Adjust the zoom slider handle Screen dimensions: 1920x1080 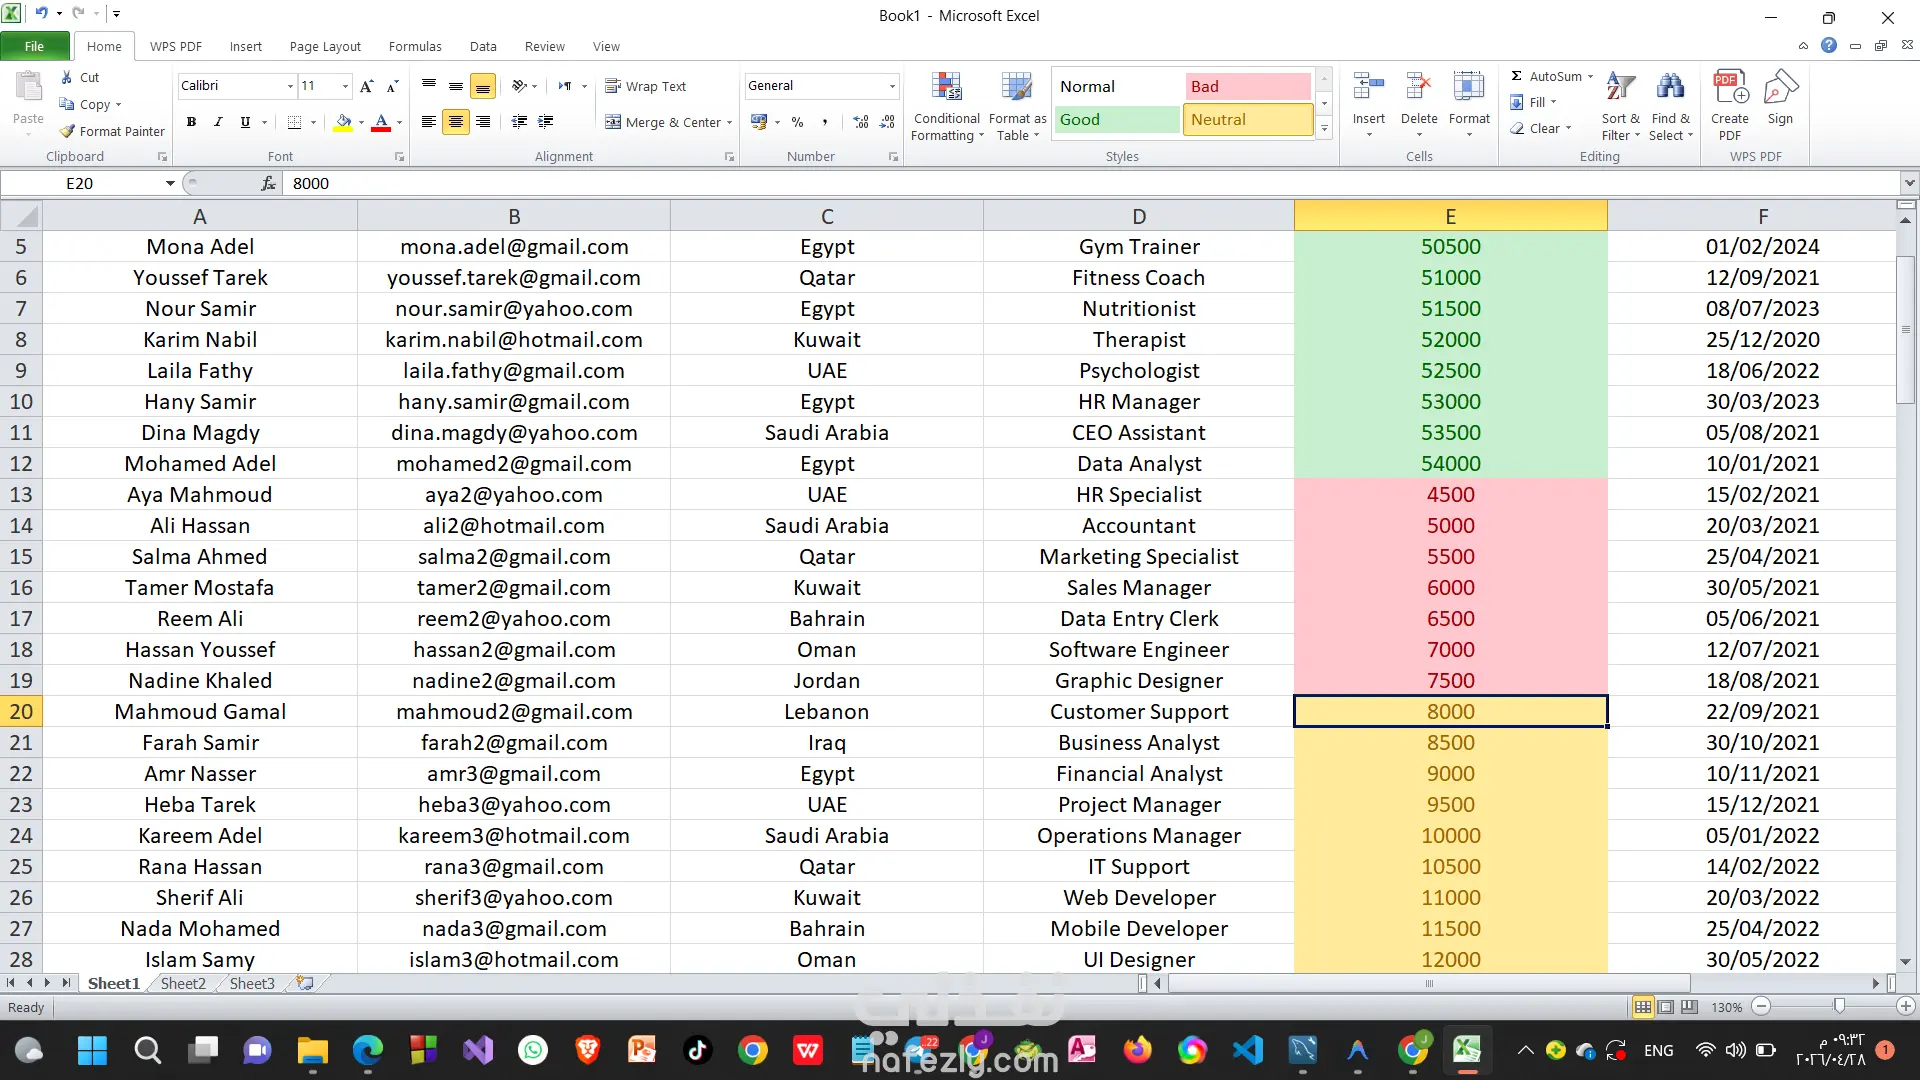click(x=1839, y=1006)
